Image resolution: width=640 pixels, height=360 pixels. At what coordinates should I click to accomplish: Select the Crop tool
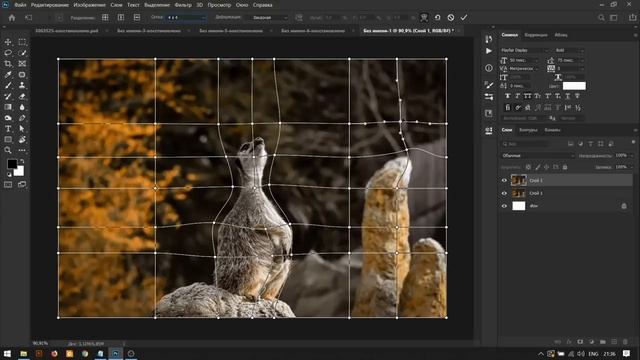pyautogui.click(x=8, y=64)
